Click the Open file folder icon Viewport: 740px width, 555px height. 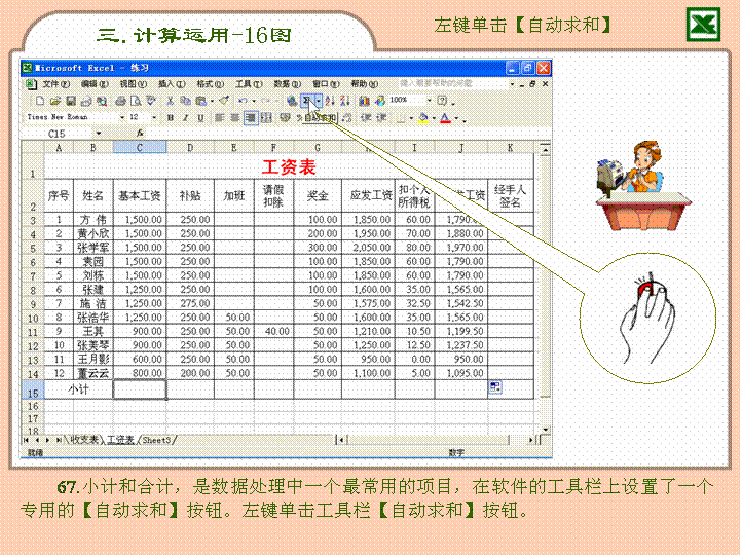[55, 101]
